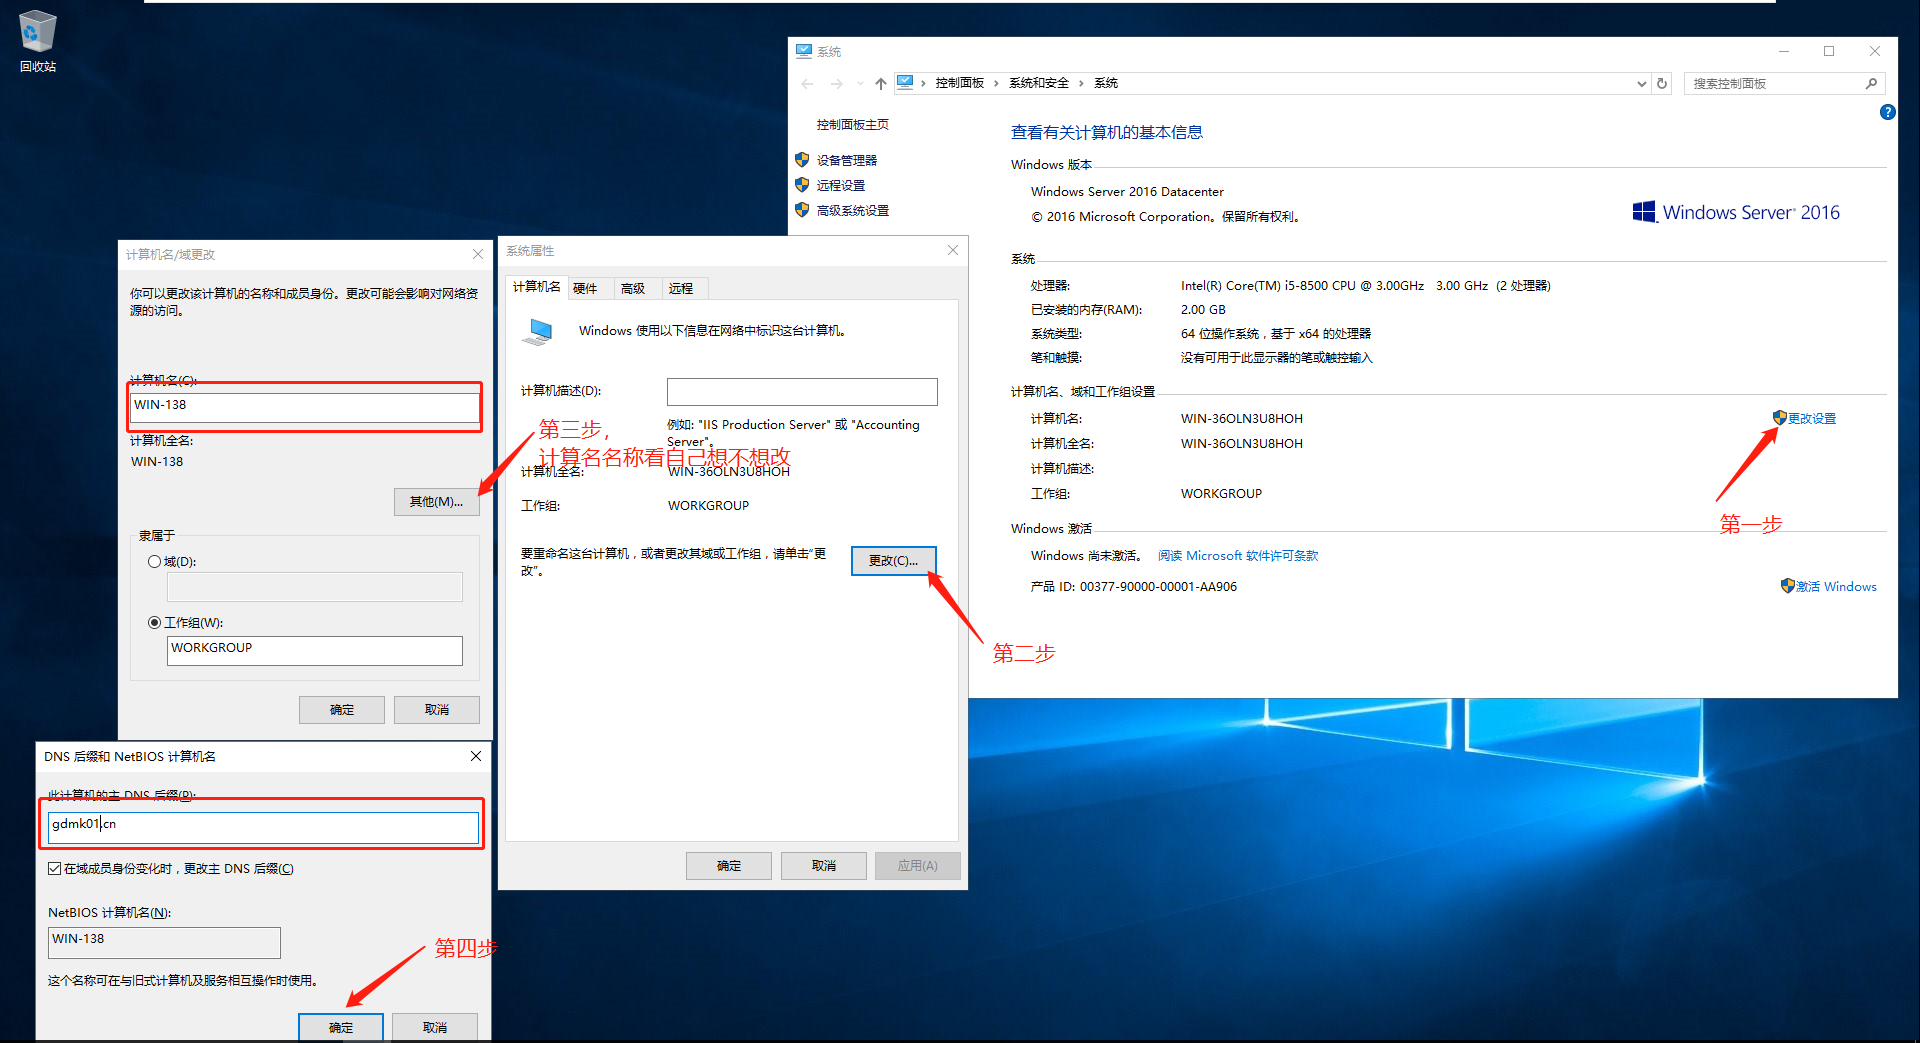1920x1043 pixels.
Task: Click the 激活 Windows shield icon
Action: click(1789, 586)
